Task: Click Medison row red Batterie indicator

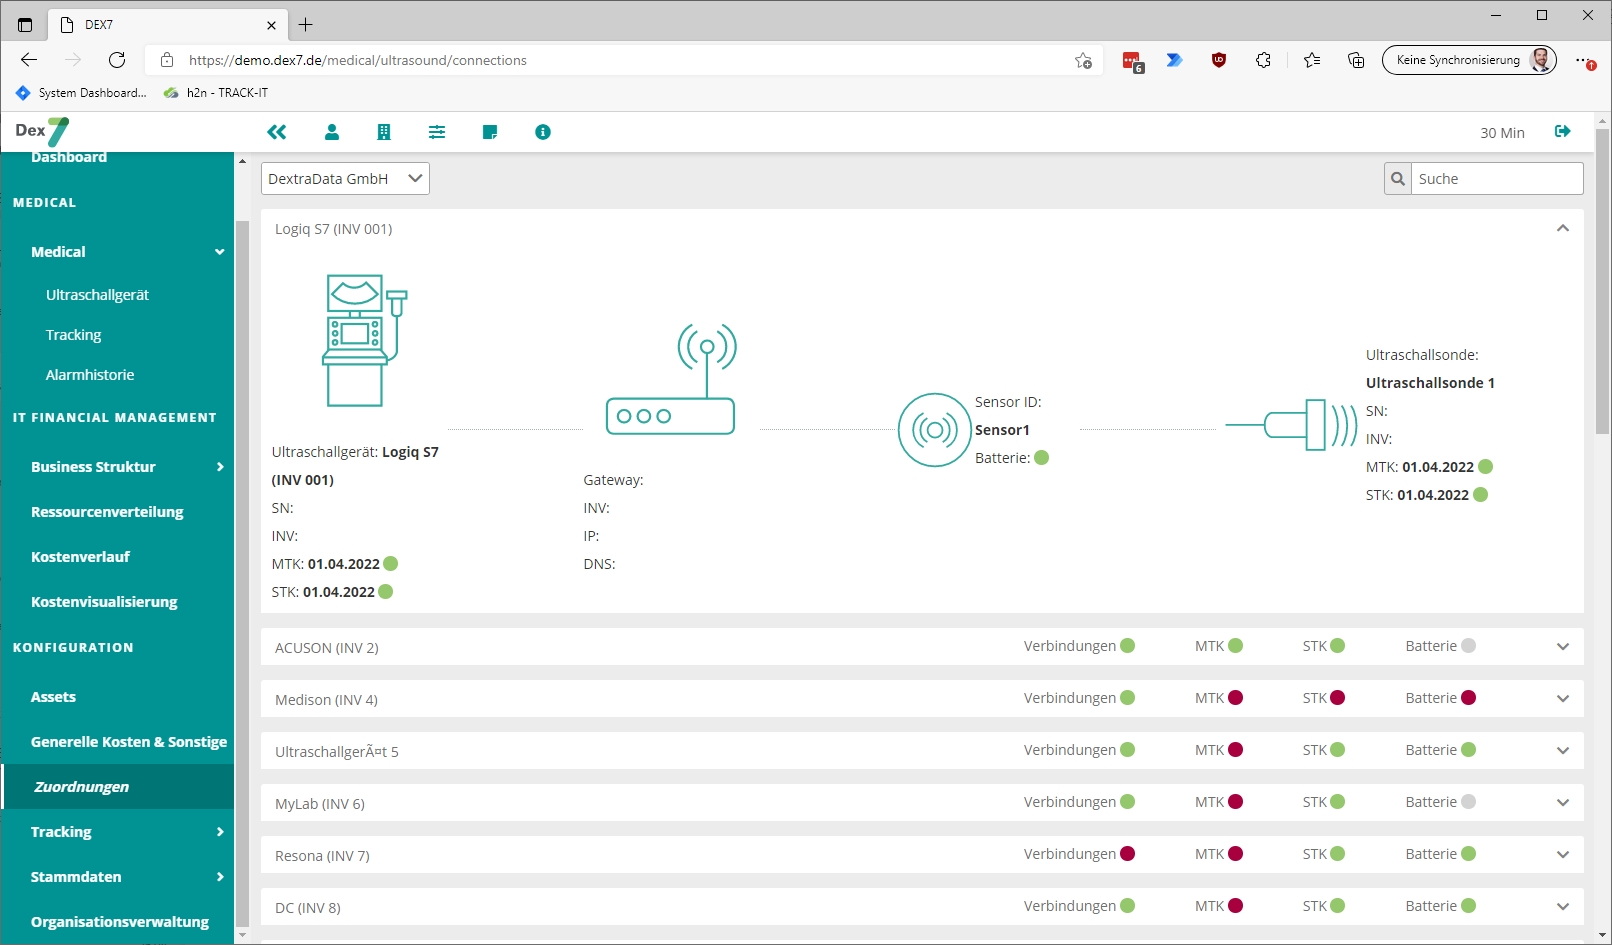Action: [x=1468, y=698]
